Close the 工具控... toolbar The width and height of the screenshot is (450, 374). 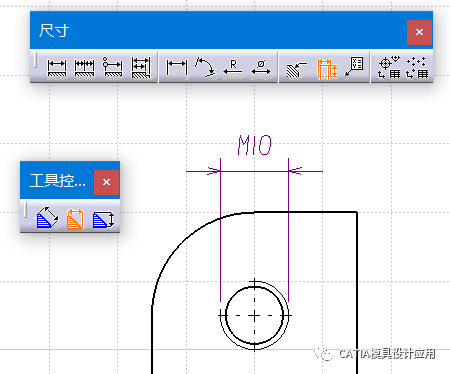106,182
